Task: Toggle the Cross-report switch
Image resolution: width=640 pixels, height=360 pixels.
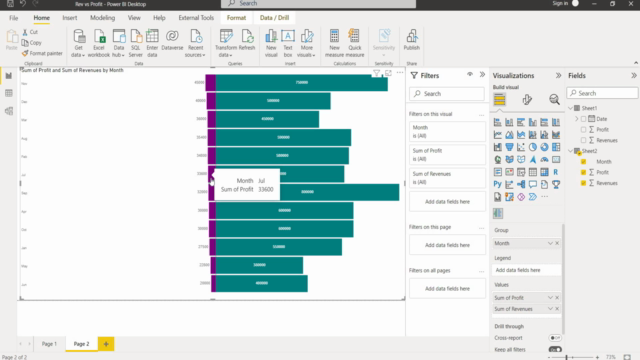Action: (555, 338)
